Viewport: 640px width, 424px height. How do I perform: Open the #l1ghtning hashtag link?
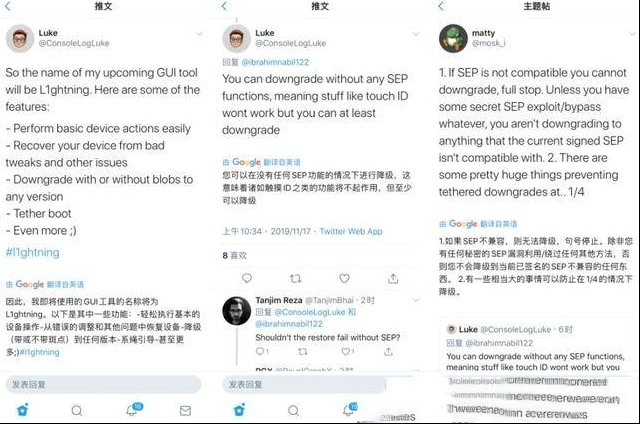(32, 252)
